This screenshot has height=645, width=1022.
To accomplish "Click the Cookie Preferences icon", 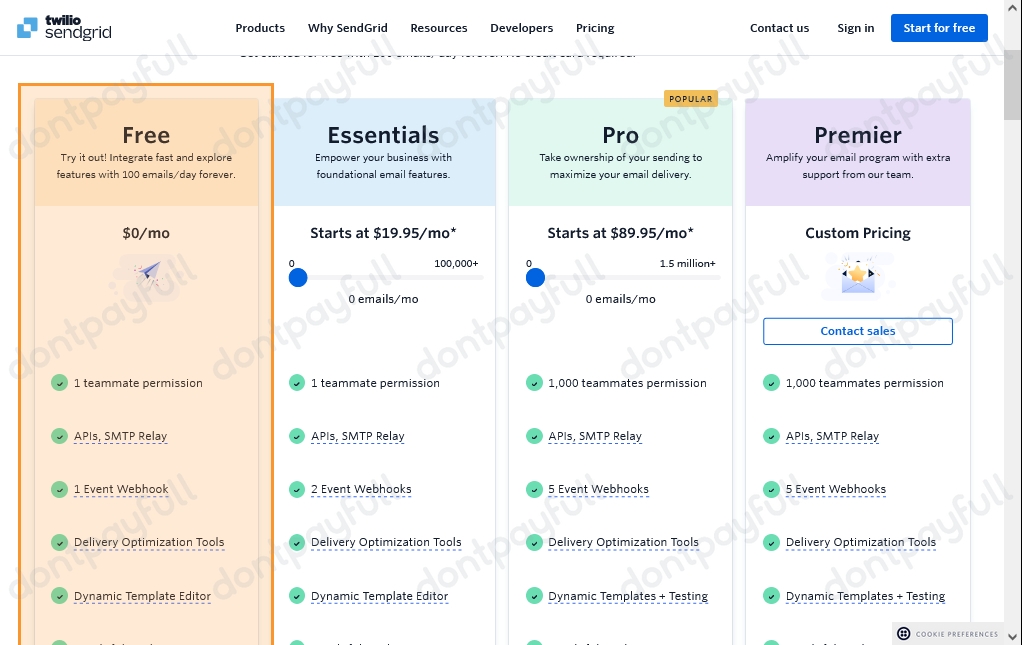I will [903, 633].
